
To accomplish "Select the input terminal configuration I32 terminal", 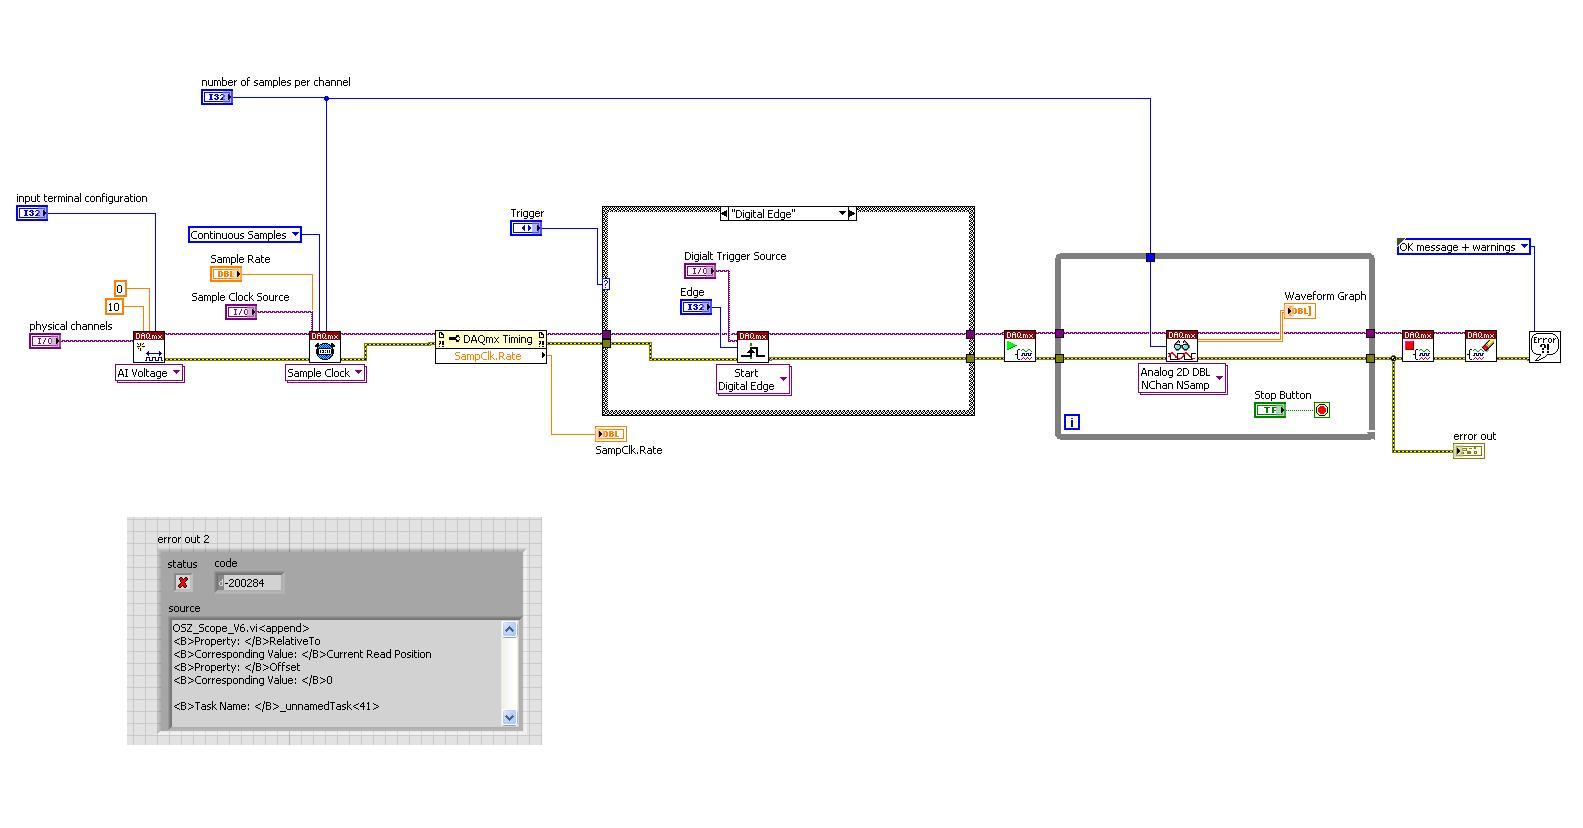I will (32, 213).
